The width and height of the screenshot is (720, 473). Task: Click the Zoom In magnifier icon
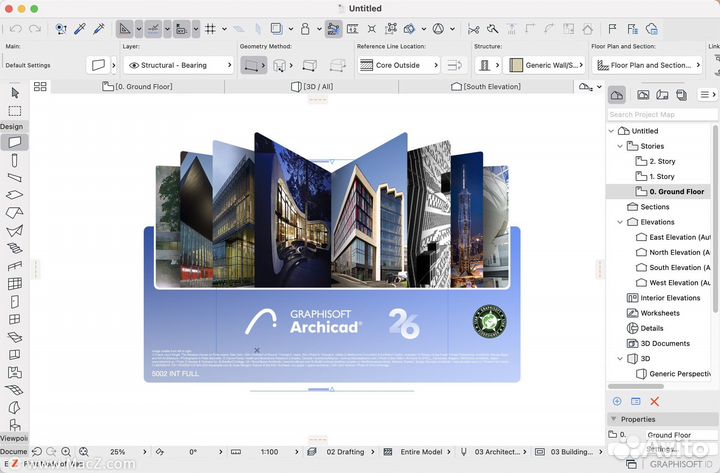[x=66, y=452]
